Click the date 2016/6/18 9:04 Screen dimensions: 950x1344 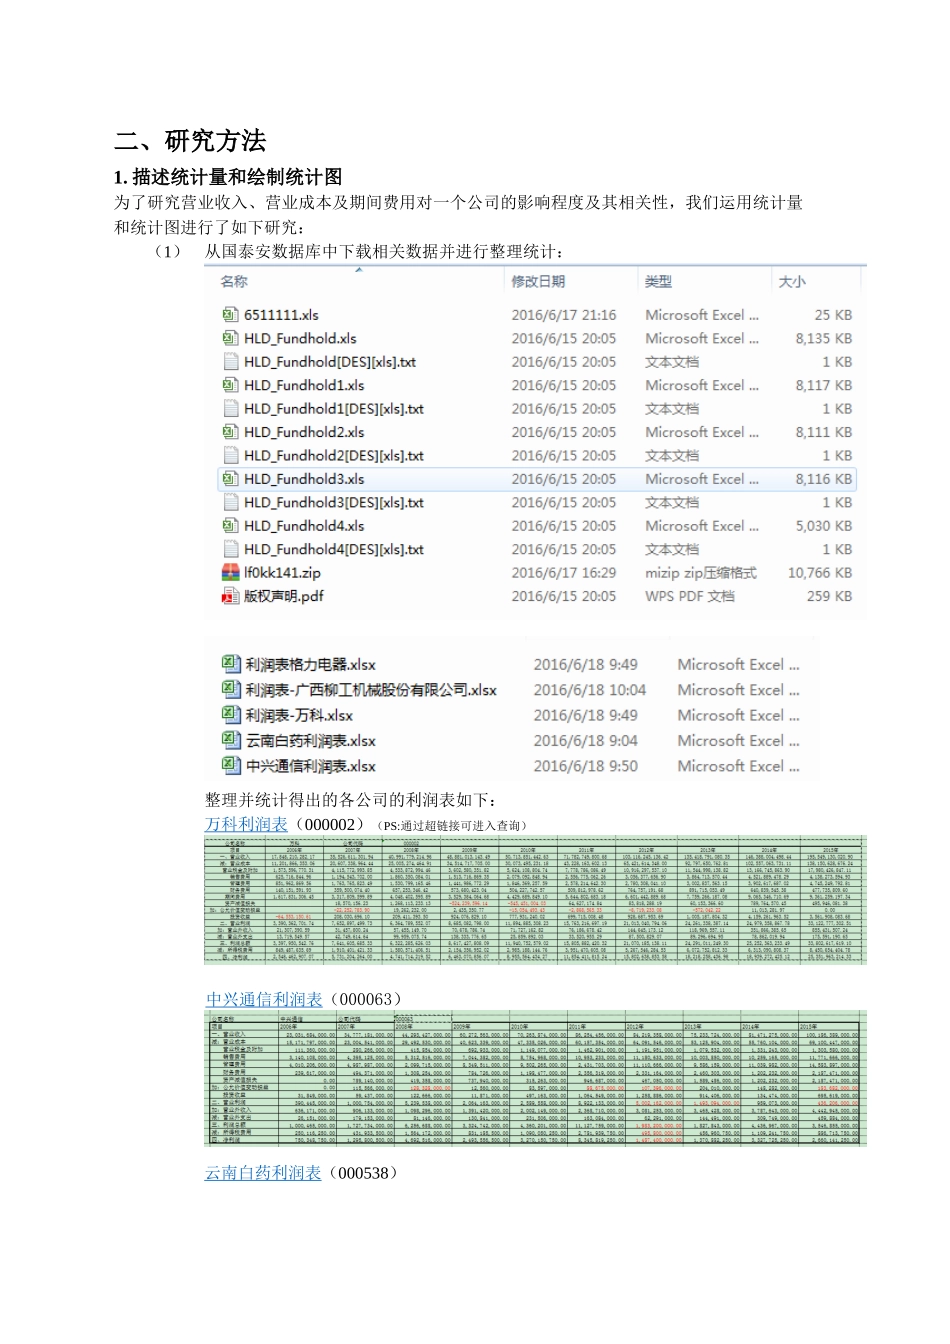[586, 741]
